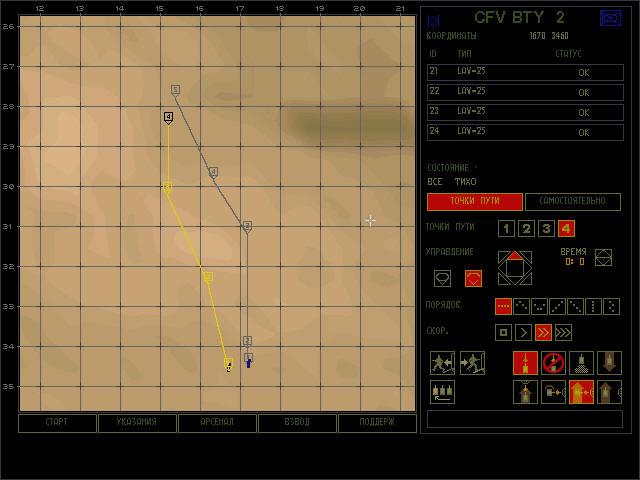The image size is (640, 480).
Task: Click the infantry dismount (exit vehicle) icon
Action: [442, 363]
